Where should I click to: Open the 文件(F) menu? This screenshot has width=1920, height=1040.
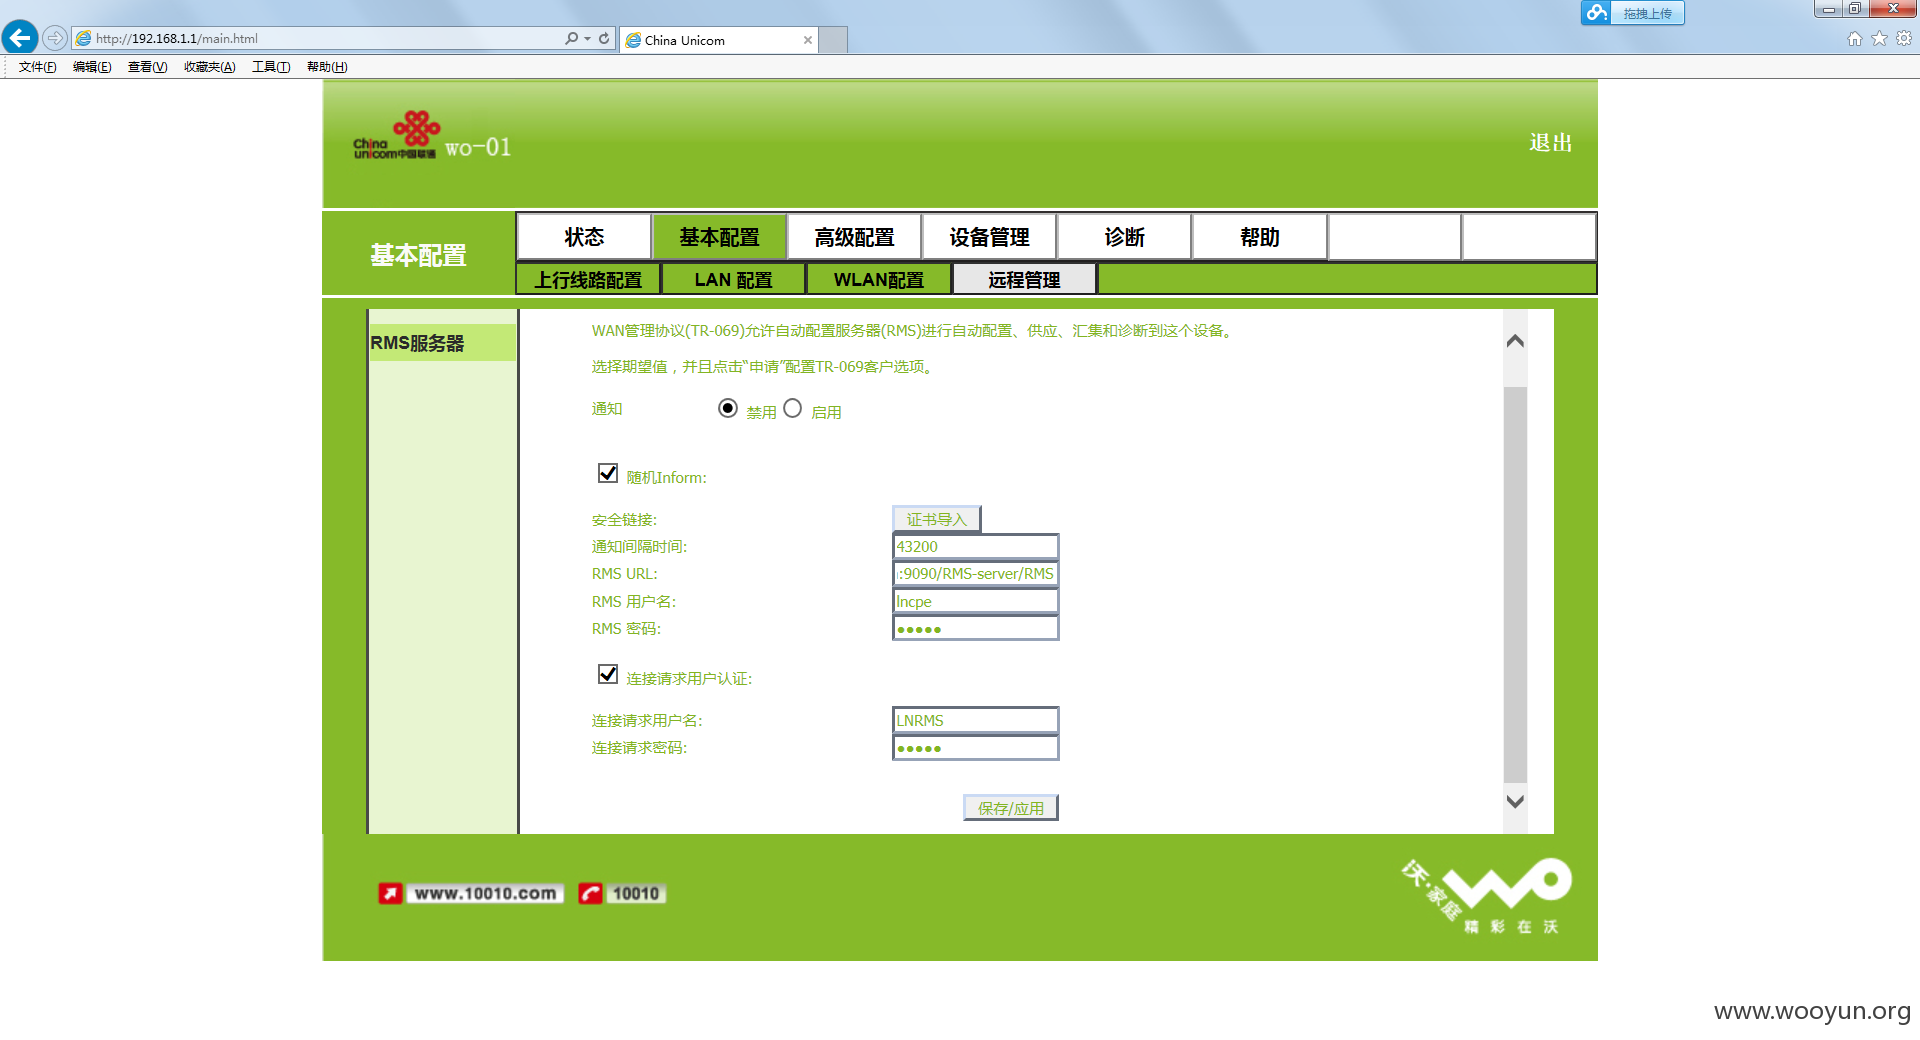pos(37,67)
